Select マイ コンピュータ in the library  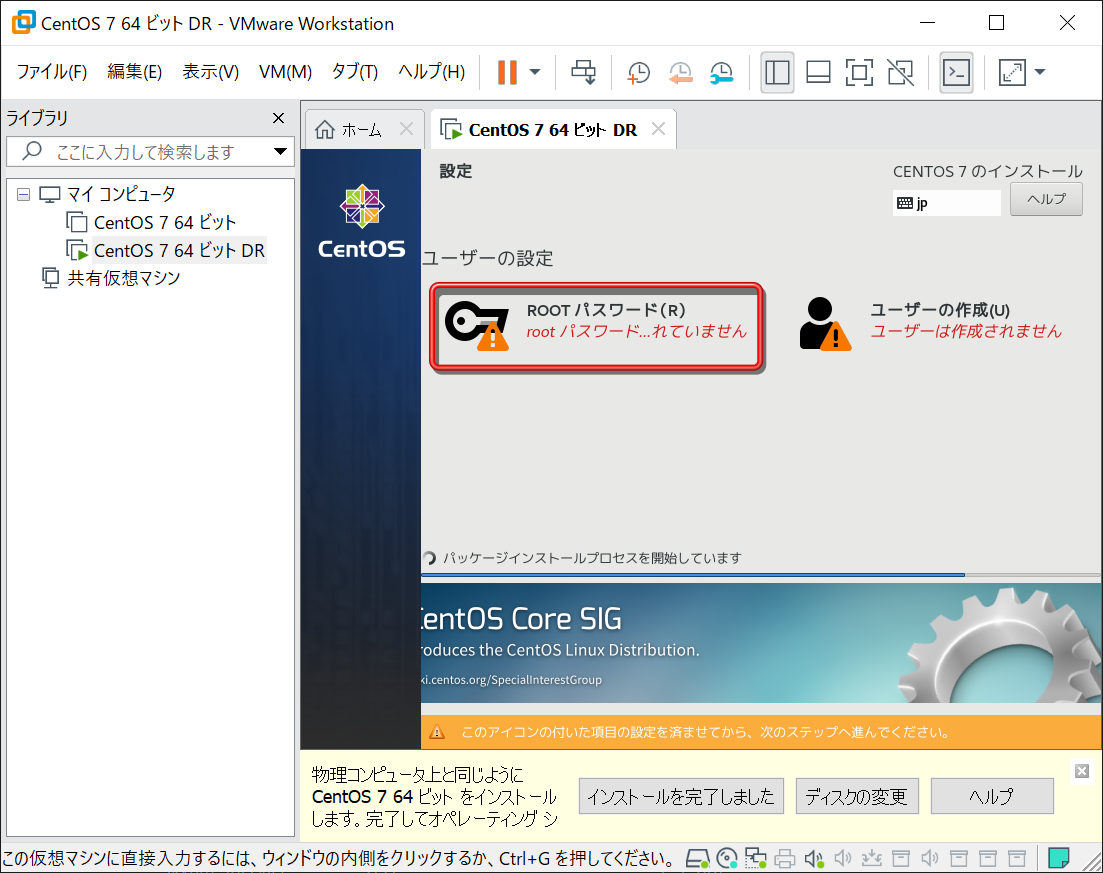[120, 194]
